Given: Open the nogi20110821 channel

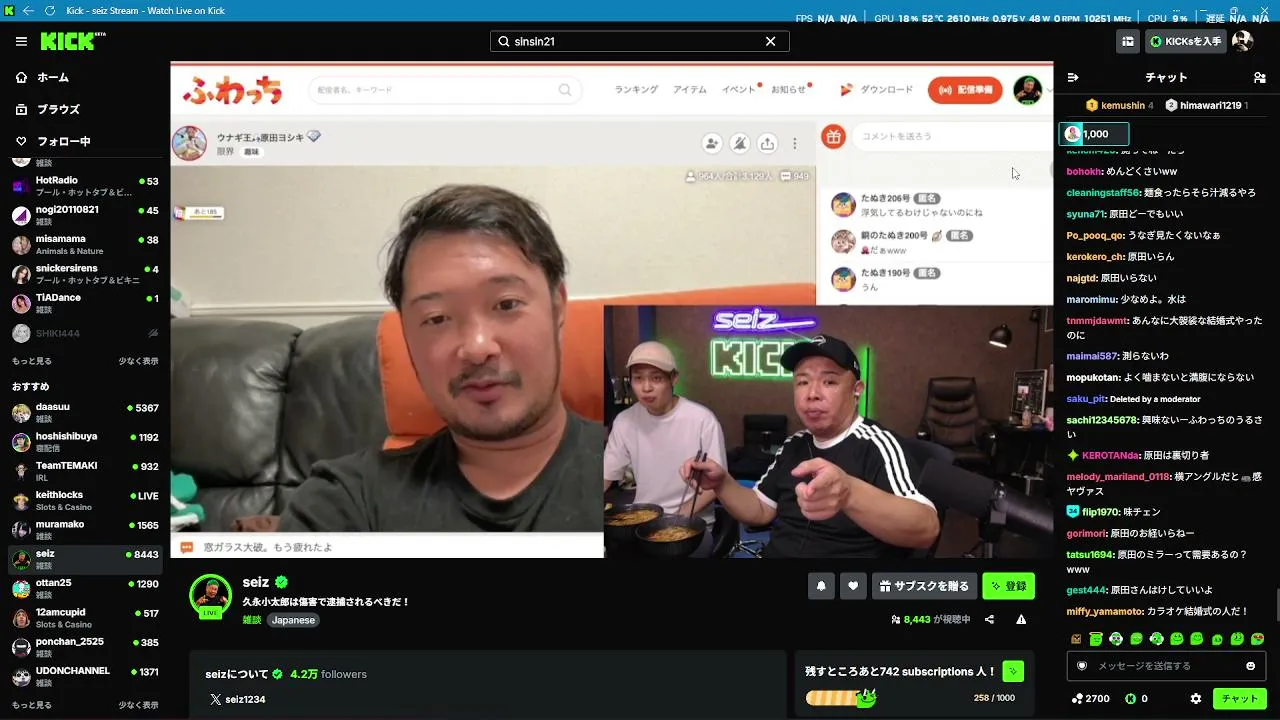Looking at the screenshot, I should (85, 215).
